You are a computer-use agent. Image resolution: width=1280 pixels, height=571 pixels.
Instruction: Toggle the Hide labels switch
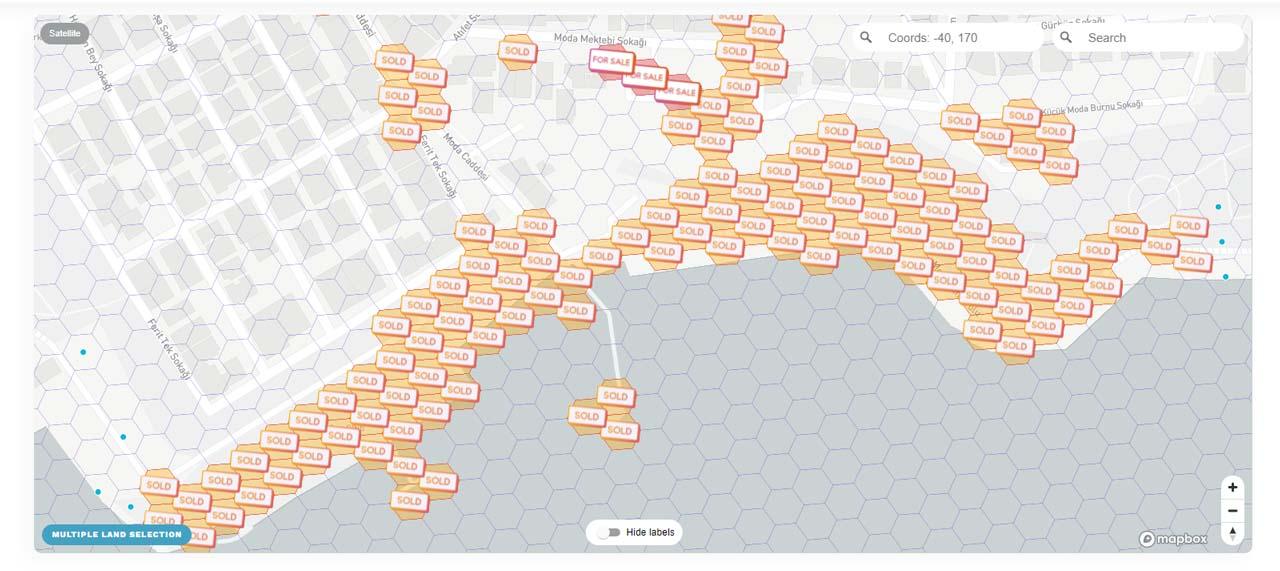click(608, 532)
